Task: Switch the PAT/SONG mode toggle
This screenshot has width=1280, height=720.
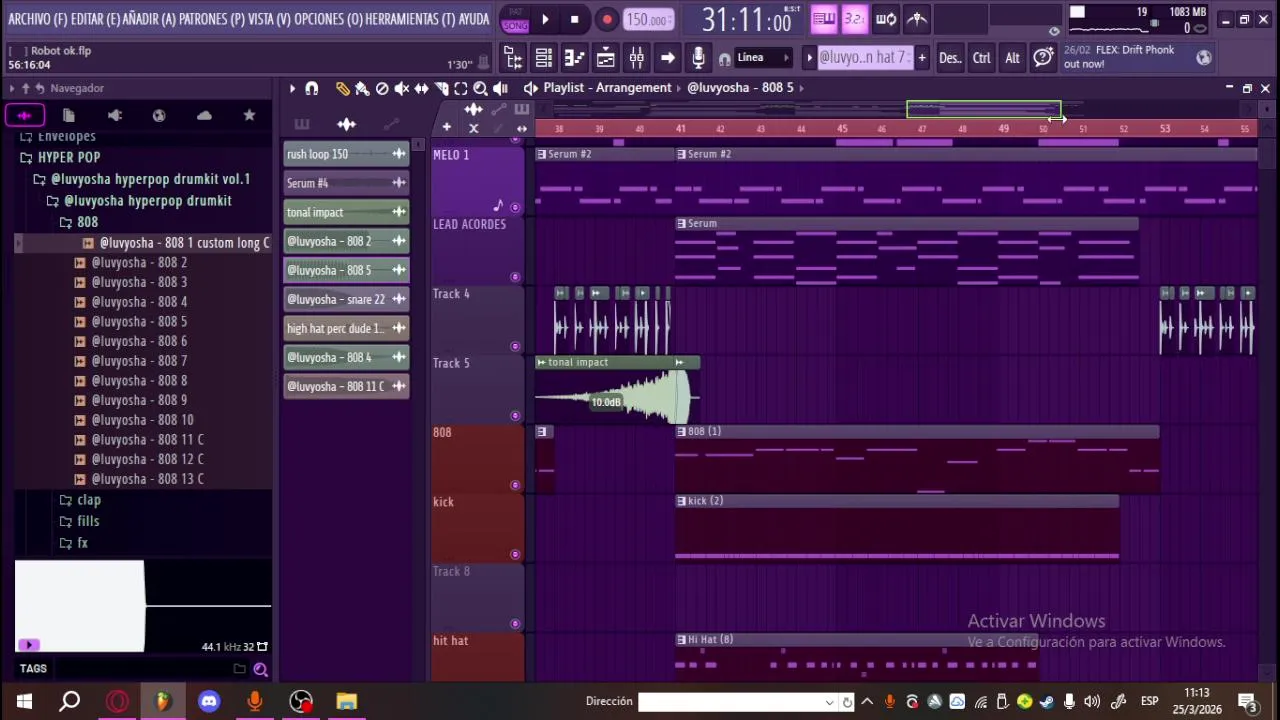Action: pos(515,19)
